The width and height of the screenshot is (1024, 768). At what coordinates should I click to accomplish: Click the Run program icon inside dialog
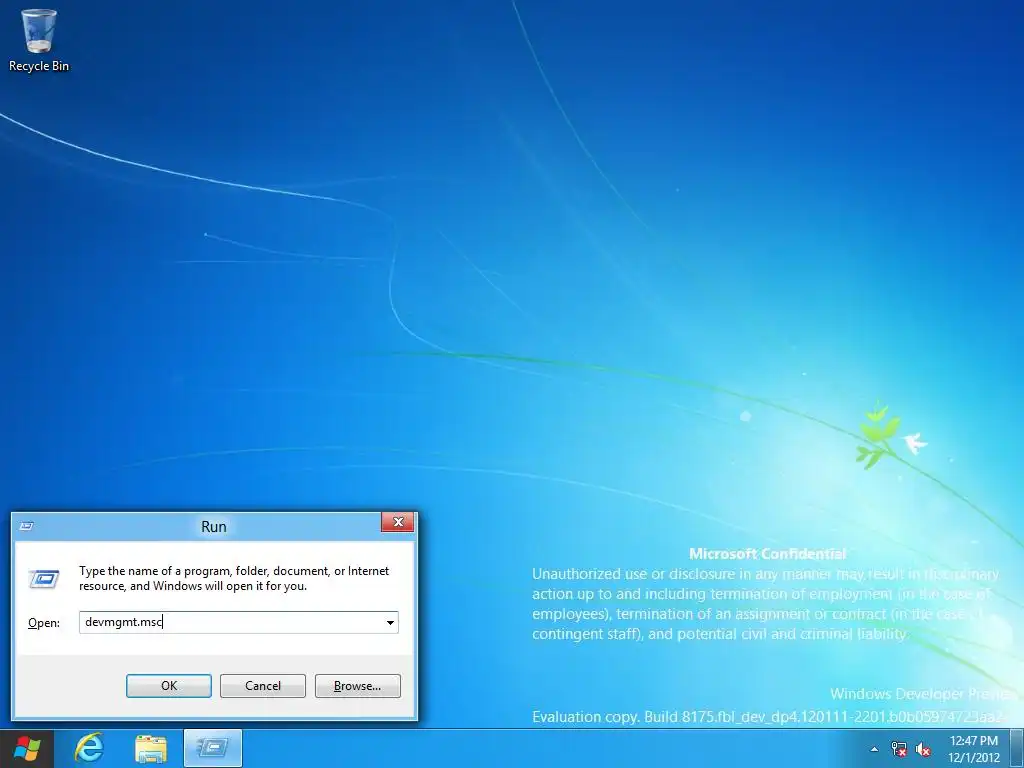click(x=44, y=579)
